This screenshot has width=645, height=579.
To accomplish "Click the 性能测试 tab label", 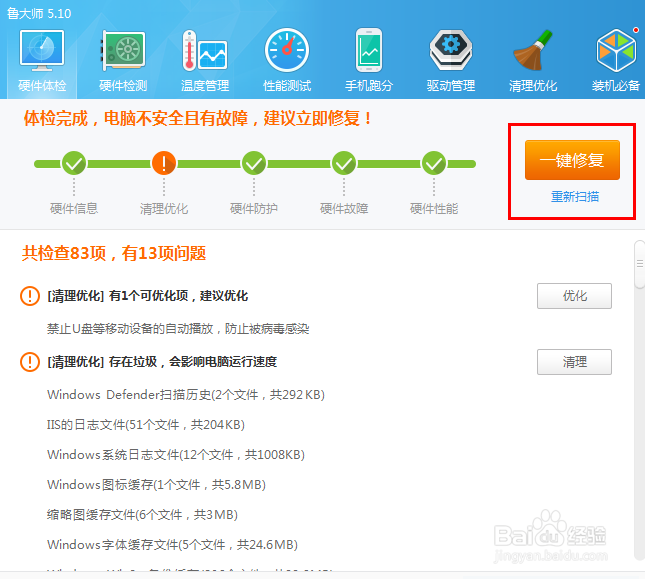I will (x=287, y=86).
